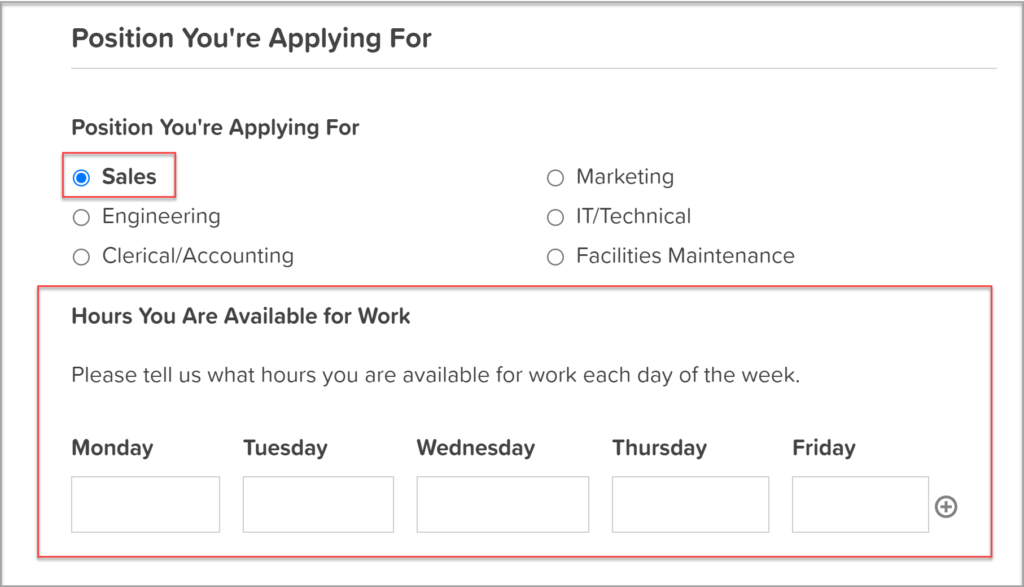The image size is (1024, 587).
Task: Click the plus icon to add row
Action: tap(945, 507)
